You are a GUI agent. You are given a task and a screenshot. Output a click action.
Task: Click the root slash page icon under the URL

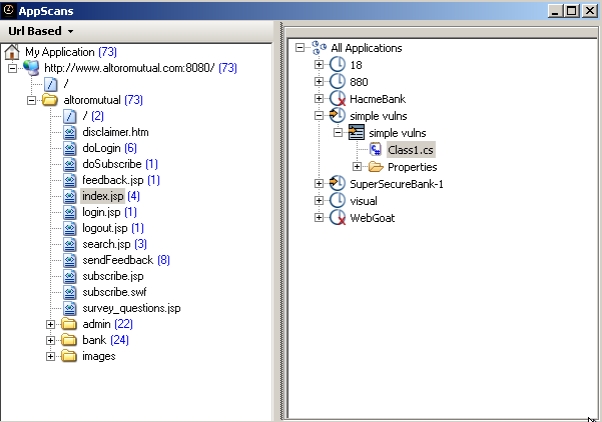(50, 84)
